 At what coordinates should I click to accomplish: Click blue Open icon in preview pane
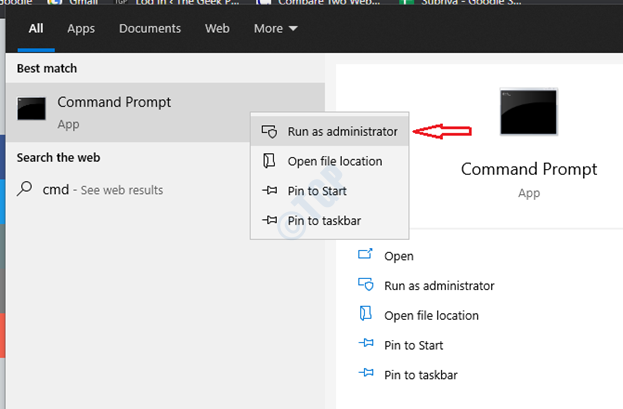pos(365,254)
